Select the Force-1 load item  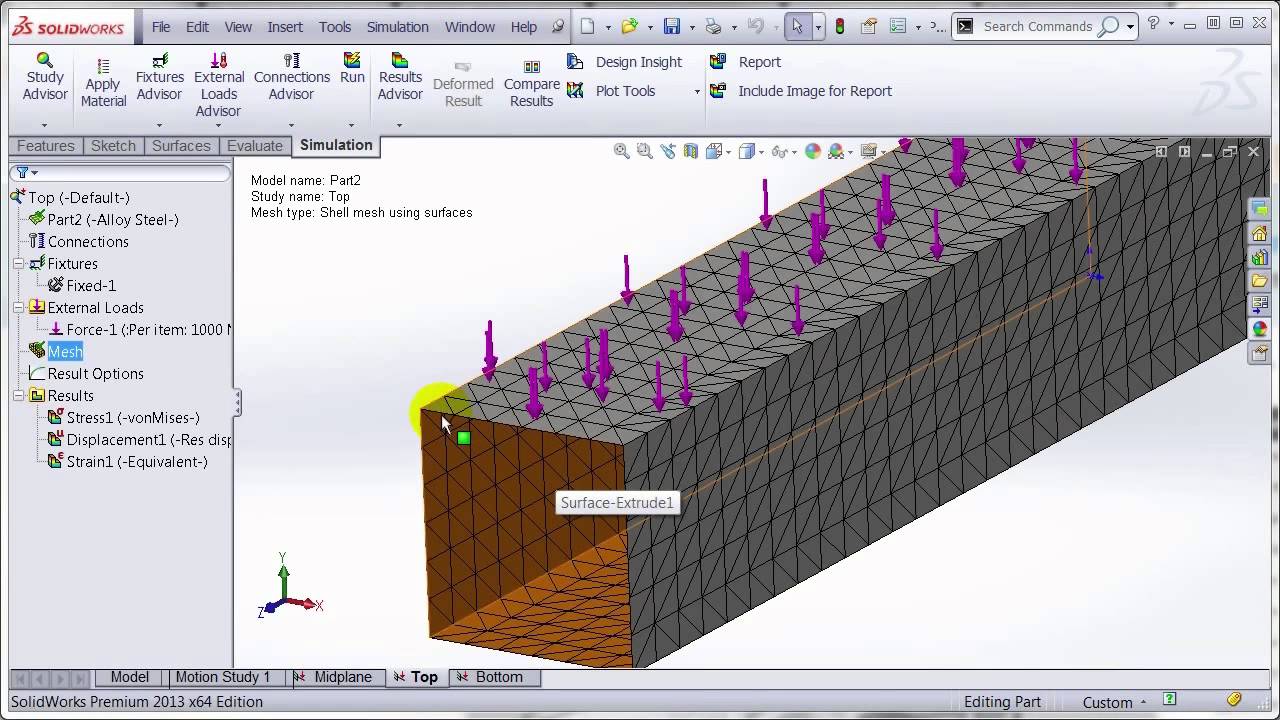click(140, 330)
